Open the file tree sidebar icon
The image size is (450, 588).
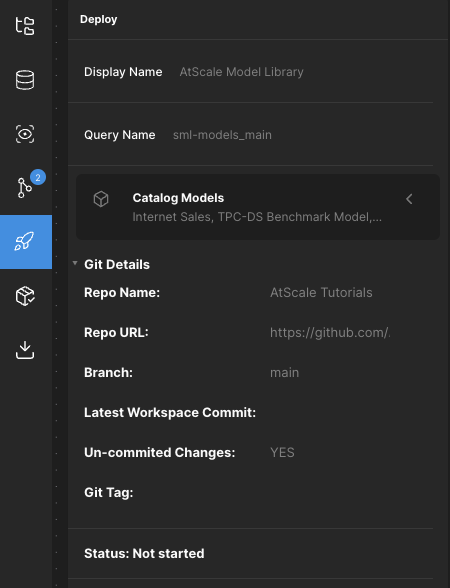pyautogui.click(x=25, y=26)
